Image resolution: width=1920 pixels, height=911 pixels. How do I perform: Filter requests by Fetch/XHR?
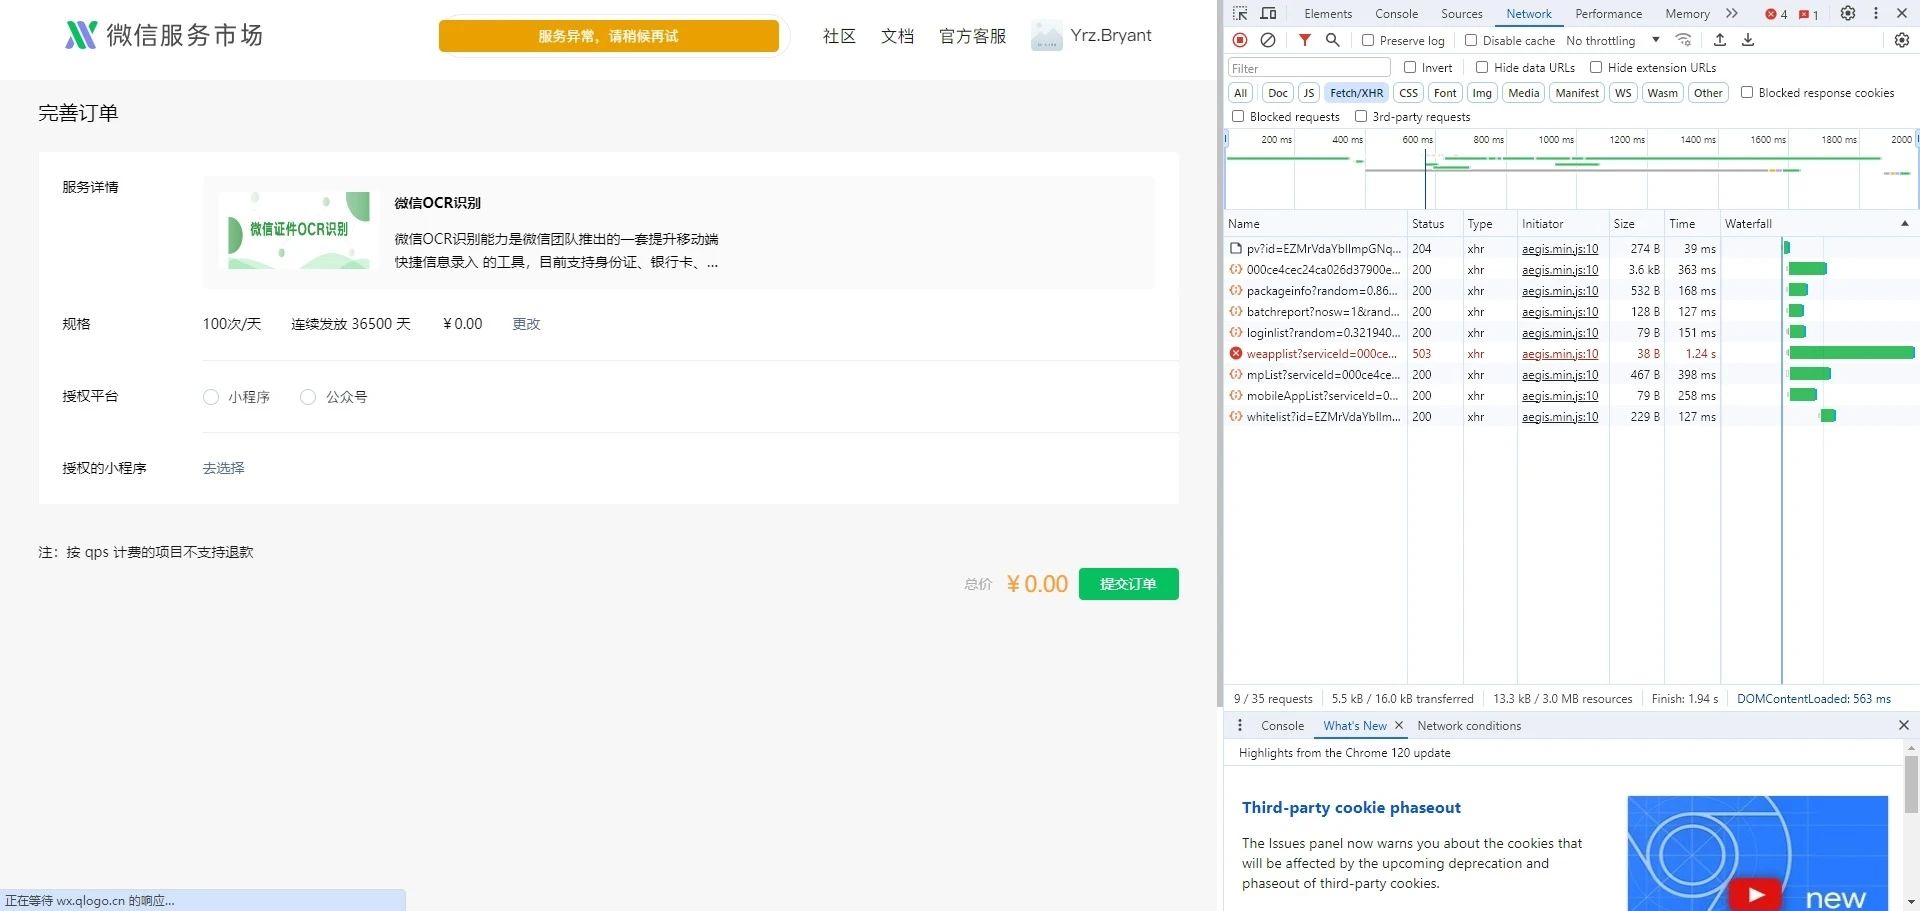coord(1356,93)
